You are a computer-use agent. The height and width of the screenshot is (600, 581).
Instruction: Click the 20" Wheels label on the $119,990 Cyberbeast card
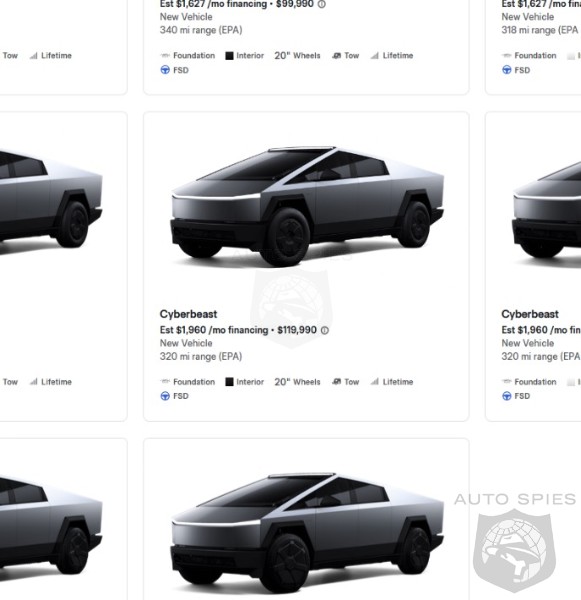point(297,382)
